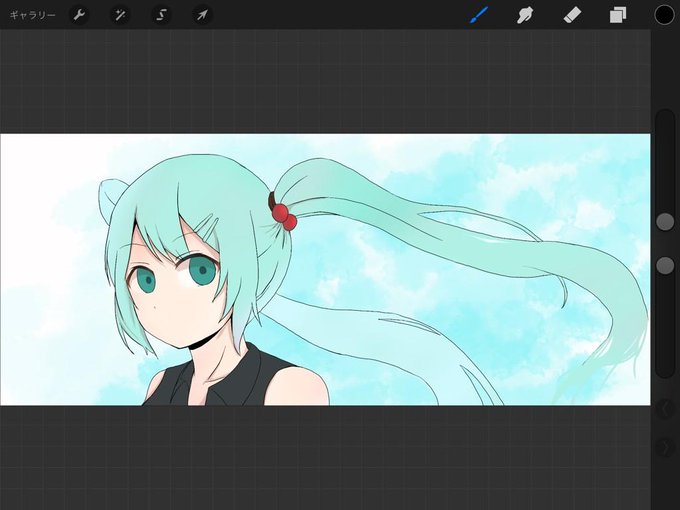680x510 pixels.
Task: Tap the Redo arrow button
Action: click(x=665, y=448)
